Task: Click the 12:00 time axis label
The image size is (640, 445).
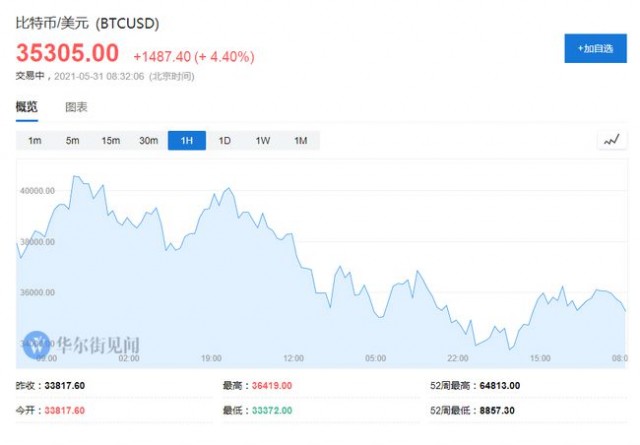Action: (x=293, y=358)
